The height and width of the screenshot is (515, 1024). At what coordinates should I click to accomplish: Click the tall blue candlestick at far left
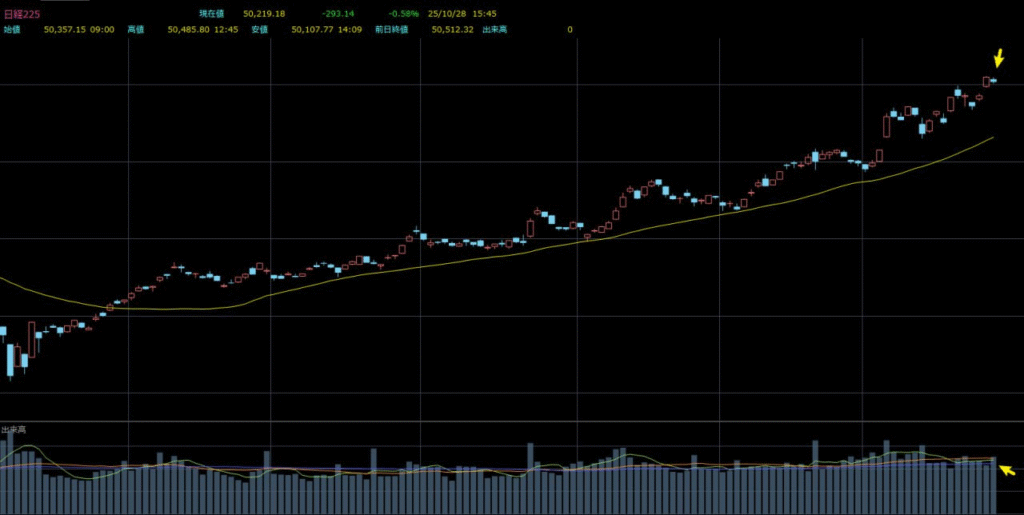coord(11,358)
